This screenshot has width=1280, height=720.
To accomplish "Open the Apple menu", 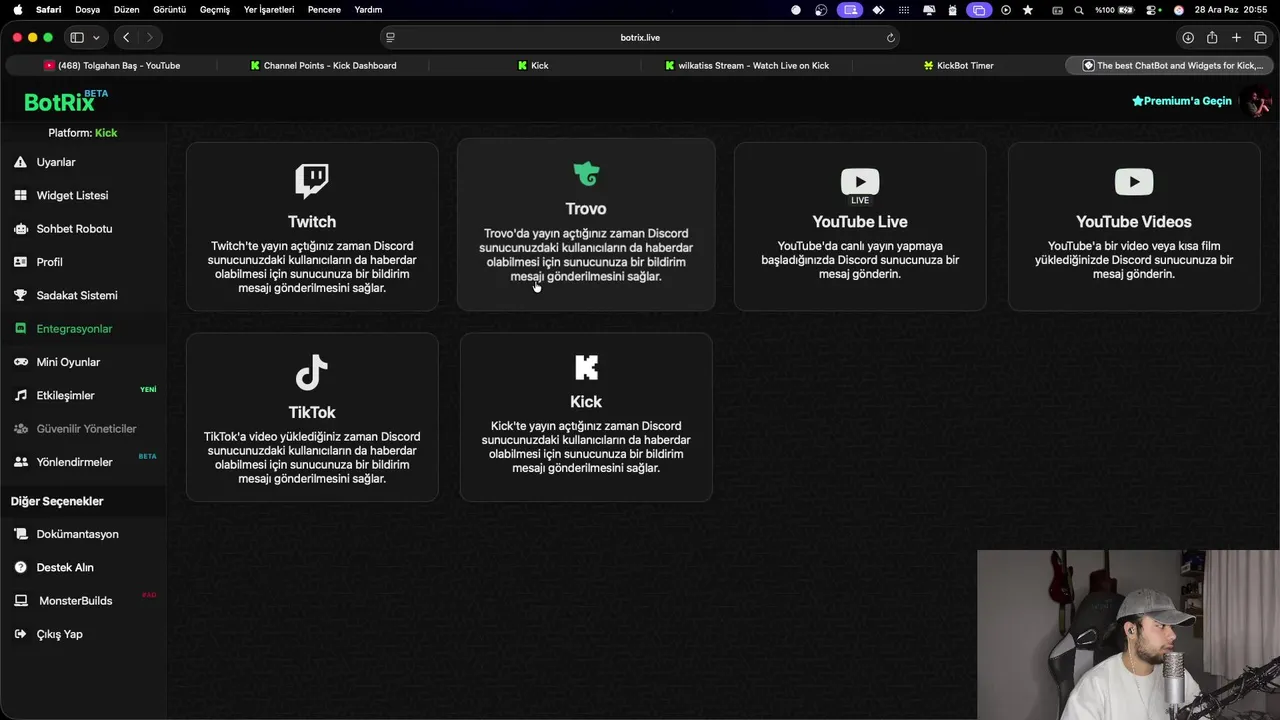I will [17, 9].
